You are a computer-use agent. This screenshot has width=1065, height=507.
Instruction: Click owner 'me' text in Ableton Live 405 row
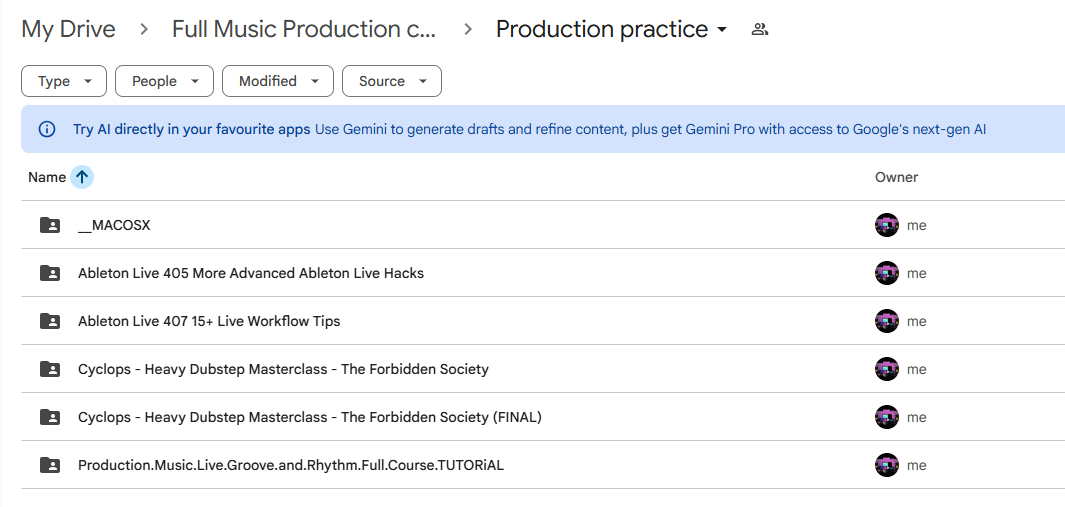coord(916,274)
